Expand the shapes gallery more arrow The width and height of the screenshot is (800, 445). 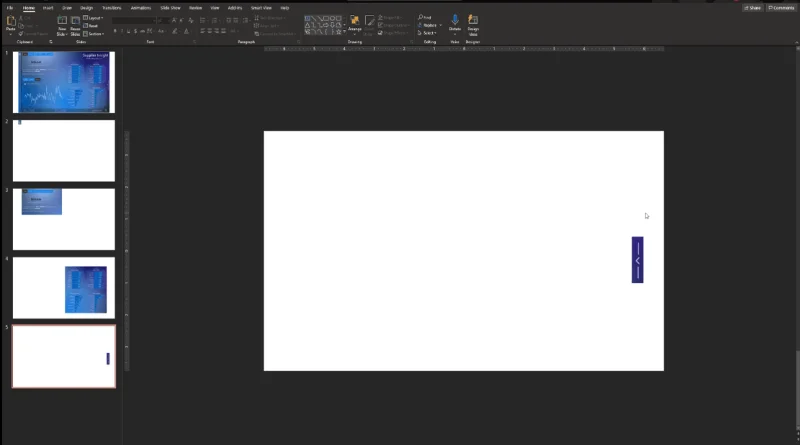344,32
